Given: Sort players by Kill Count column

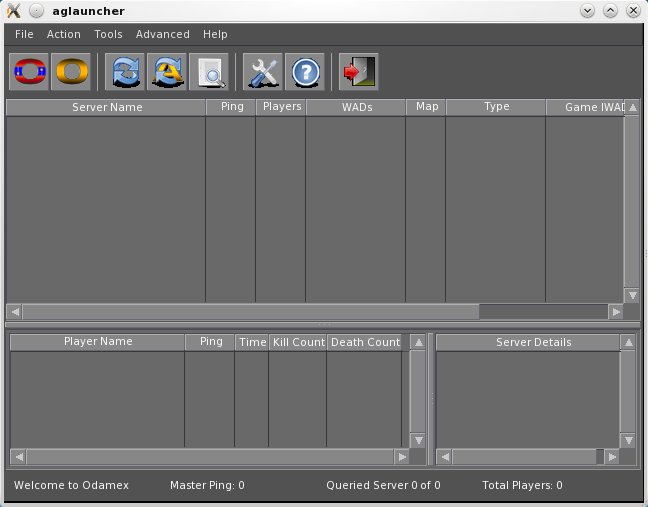Looking at the screenshot, I should [298, 342].
